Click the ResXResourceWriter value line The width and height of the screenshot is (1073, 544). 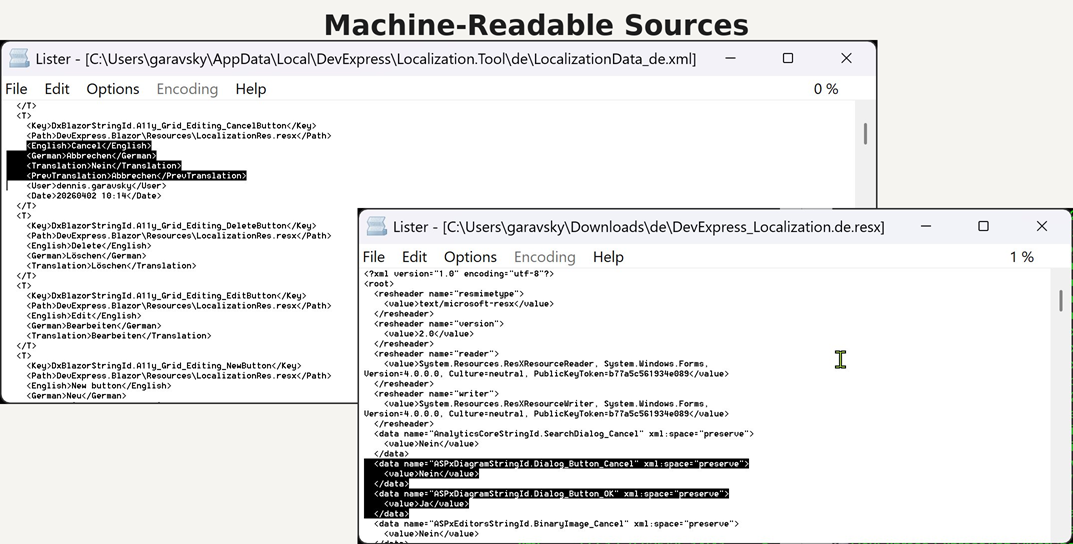coord(546,409)
